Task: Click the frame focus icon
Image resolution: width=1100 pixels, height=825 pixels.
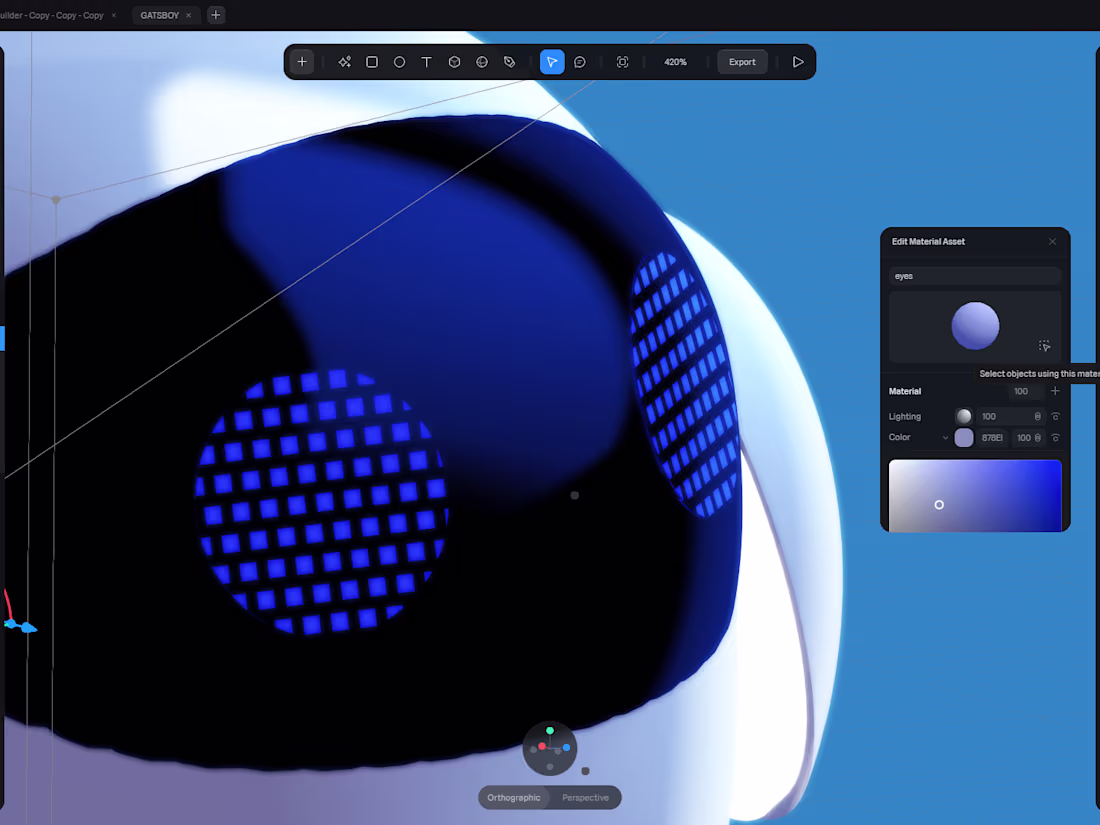Action: [x=622, y=62]
